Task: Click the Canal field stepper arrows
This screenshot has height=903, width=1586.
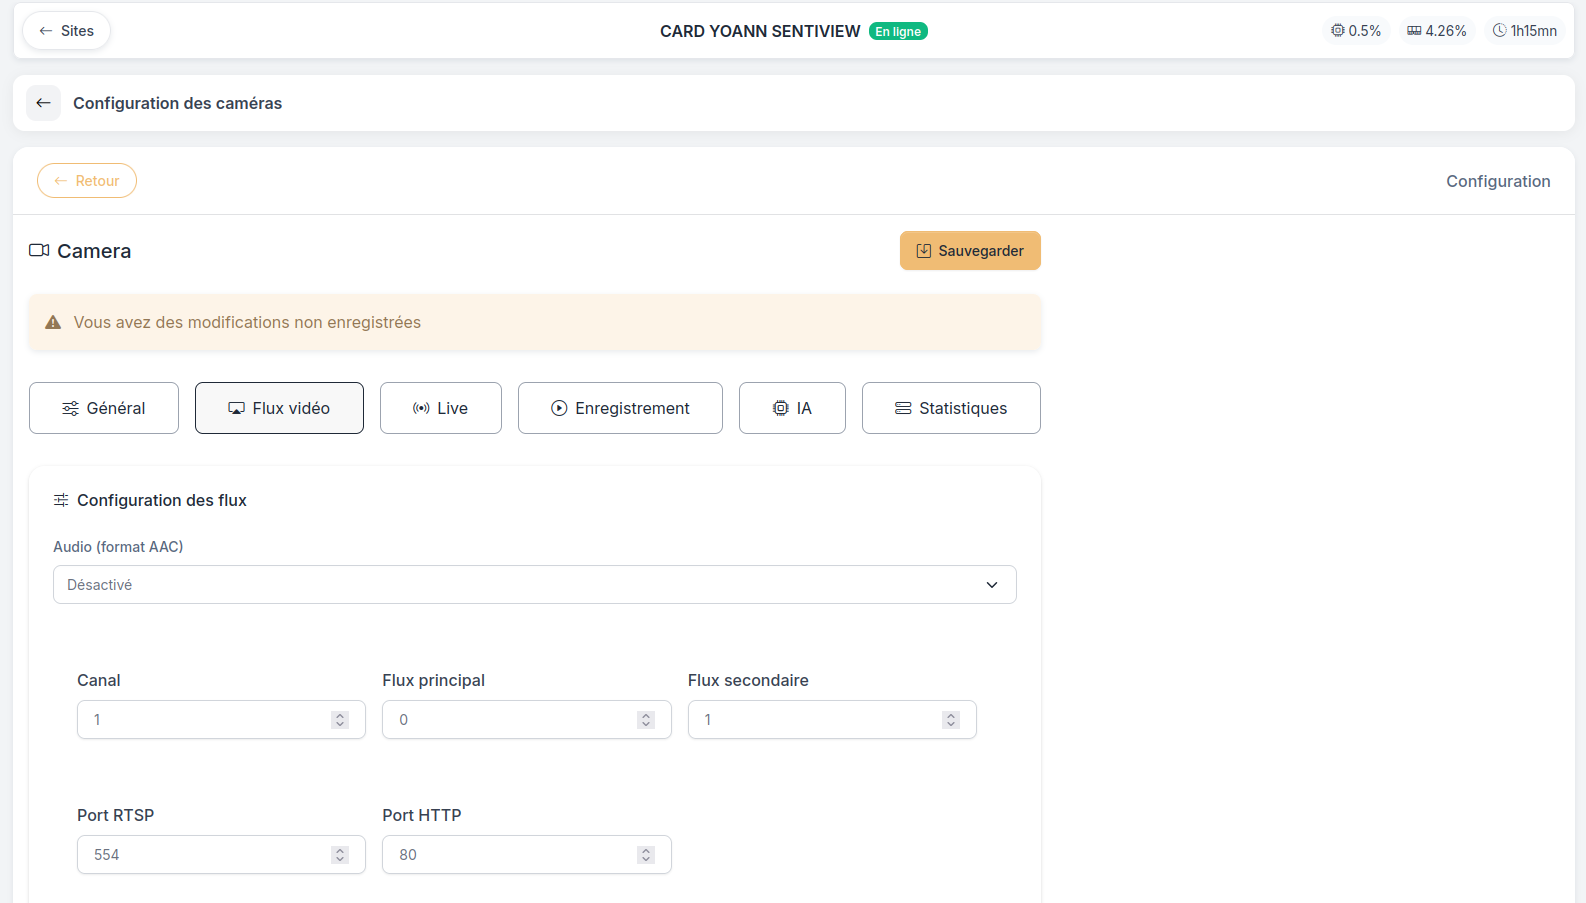Action: tap(340, 720)
